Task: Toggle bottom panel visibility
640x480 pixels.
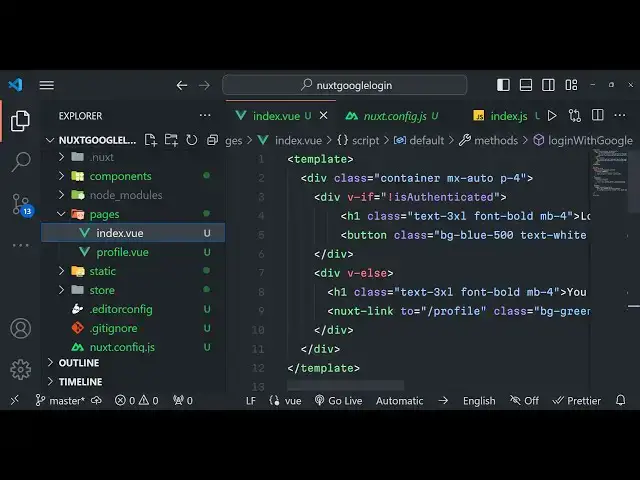Action: click(526, 85)
